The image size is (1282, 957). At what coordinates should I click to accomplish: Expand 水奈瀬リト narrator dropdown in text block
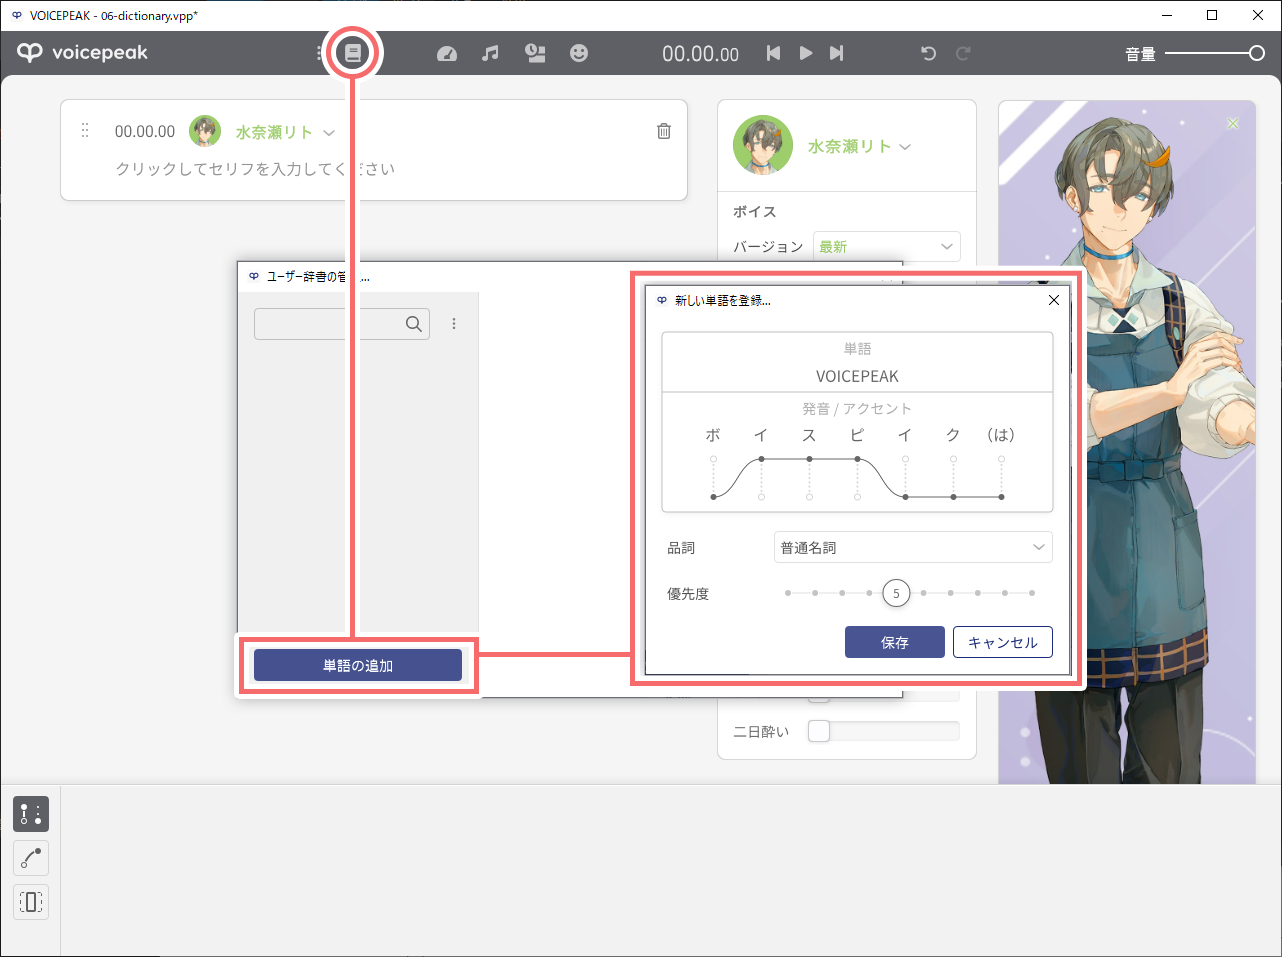285,132
